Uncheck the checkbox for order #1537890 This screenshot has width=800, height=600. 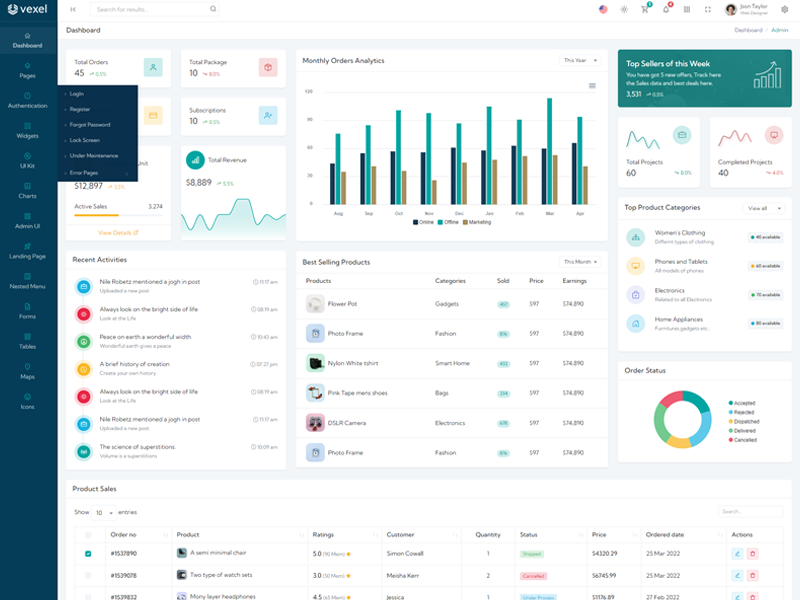[88, 553]
